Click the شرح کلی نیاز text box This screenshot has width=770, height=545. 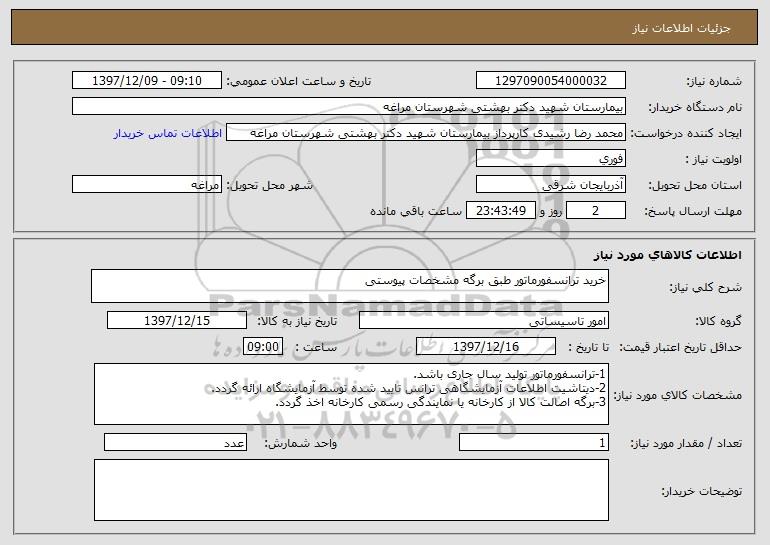point(350,286)
